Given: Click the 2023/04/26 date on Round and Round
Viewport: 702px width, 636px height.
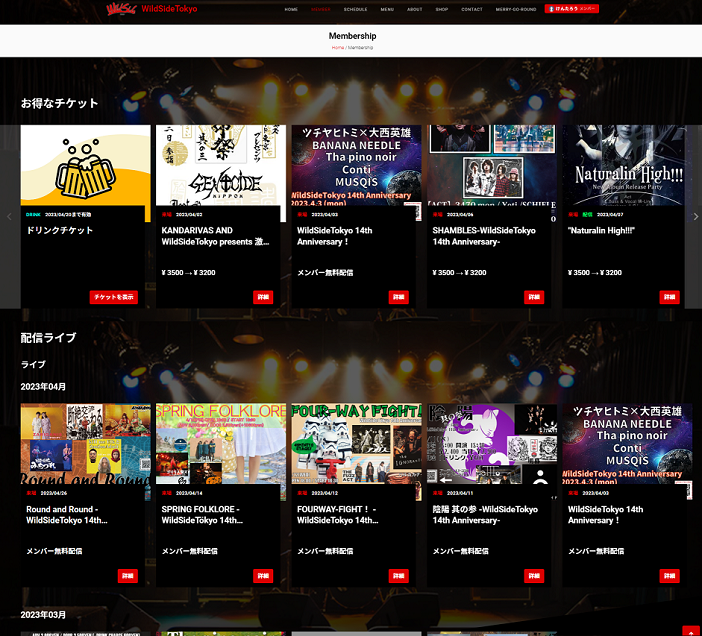Looking at the screenshot, I should pos(53,493).
